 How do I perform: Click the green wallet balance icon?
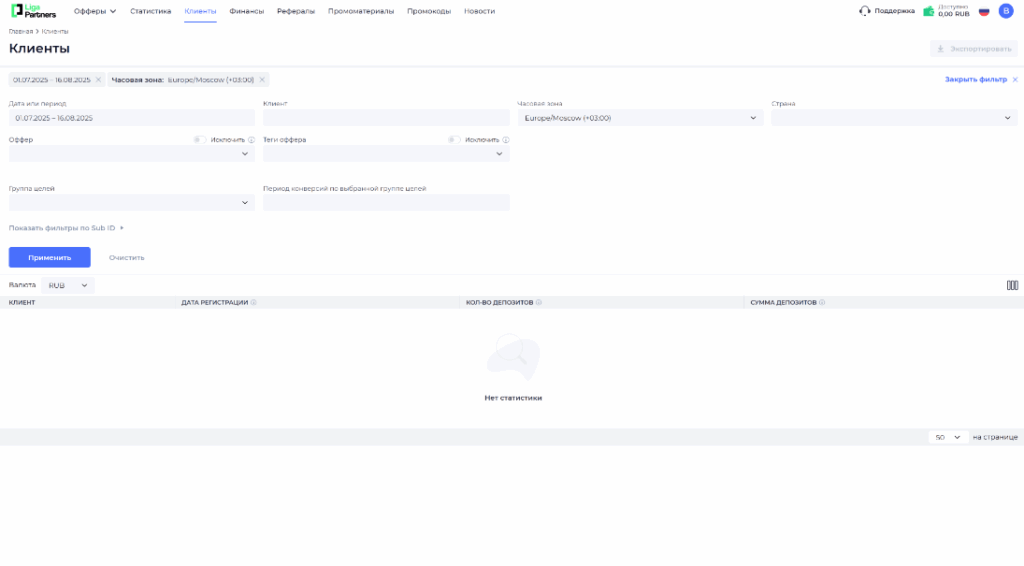pos(929,11)
